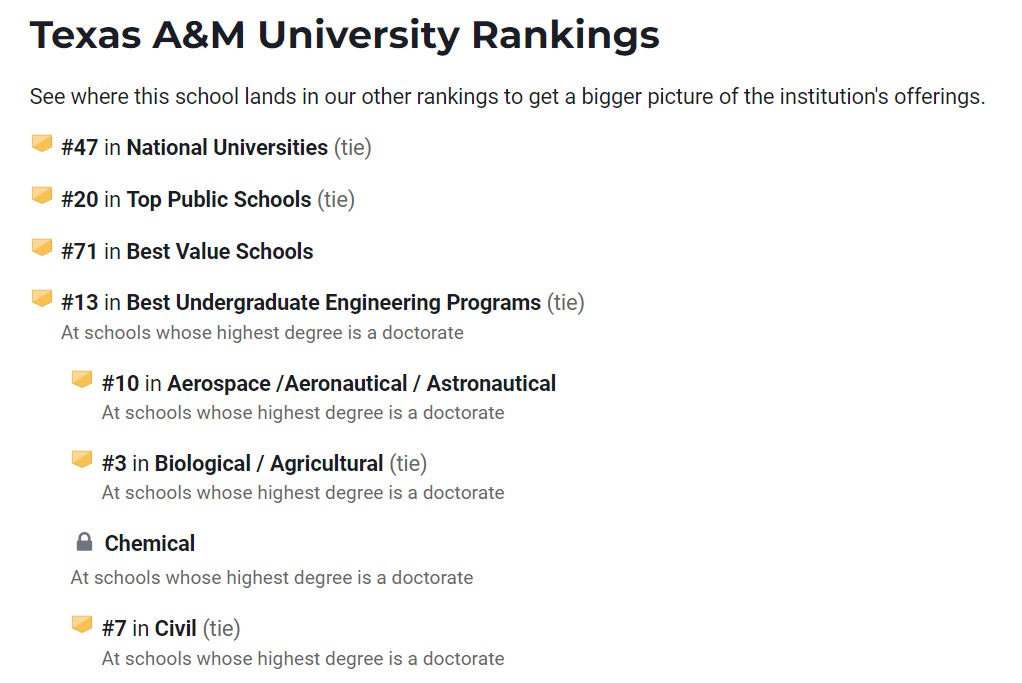
Task: Open the Top Public Schools ranking link
Action: [218, 200]
